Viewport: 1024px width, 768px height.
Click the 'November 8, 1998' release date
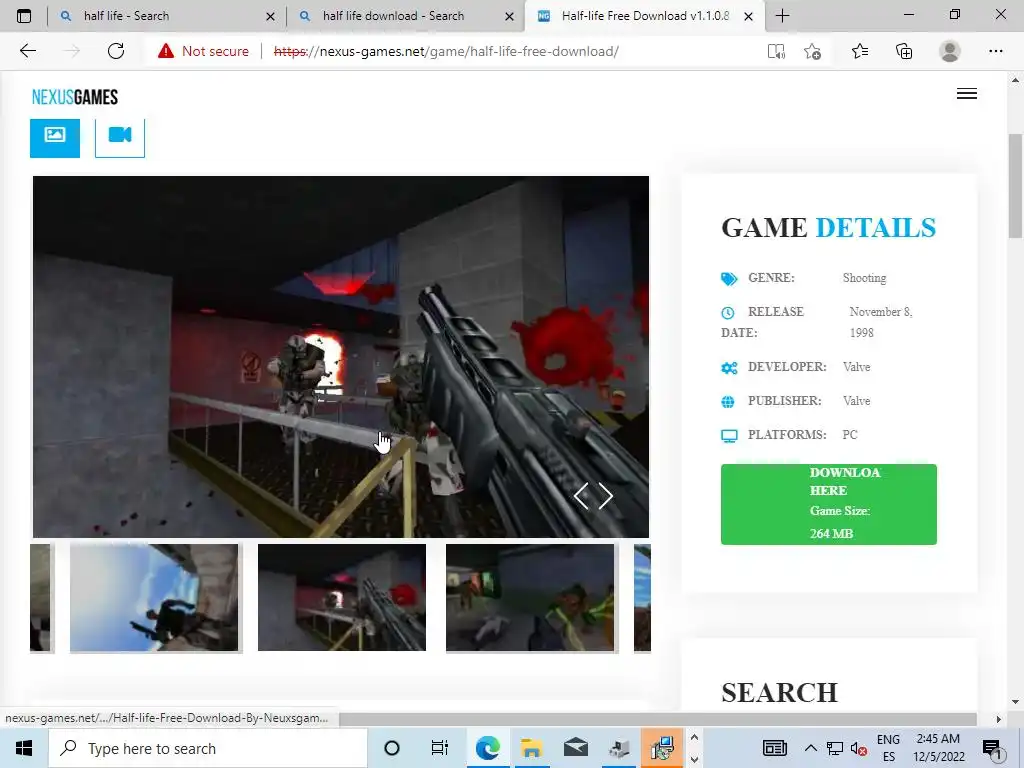point(880,322)
